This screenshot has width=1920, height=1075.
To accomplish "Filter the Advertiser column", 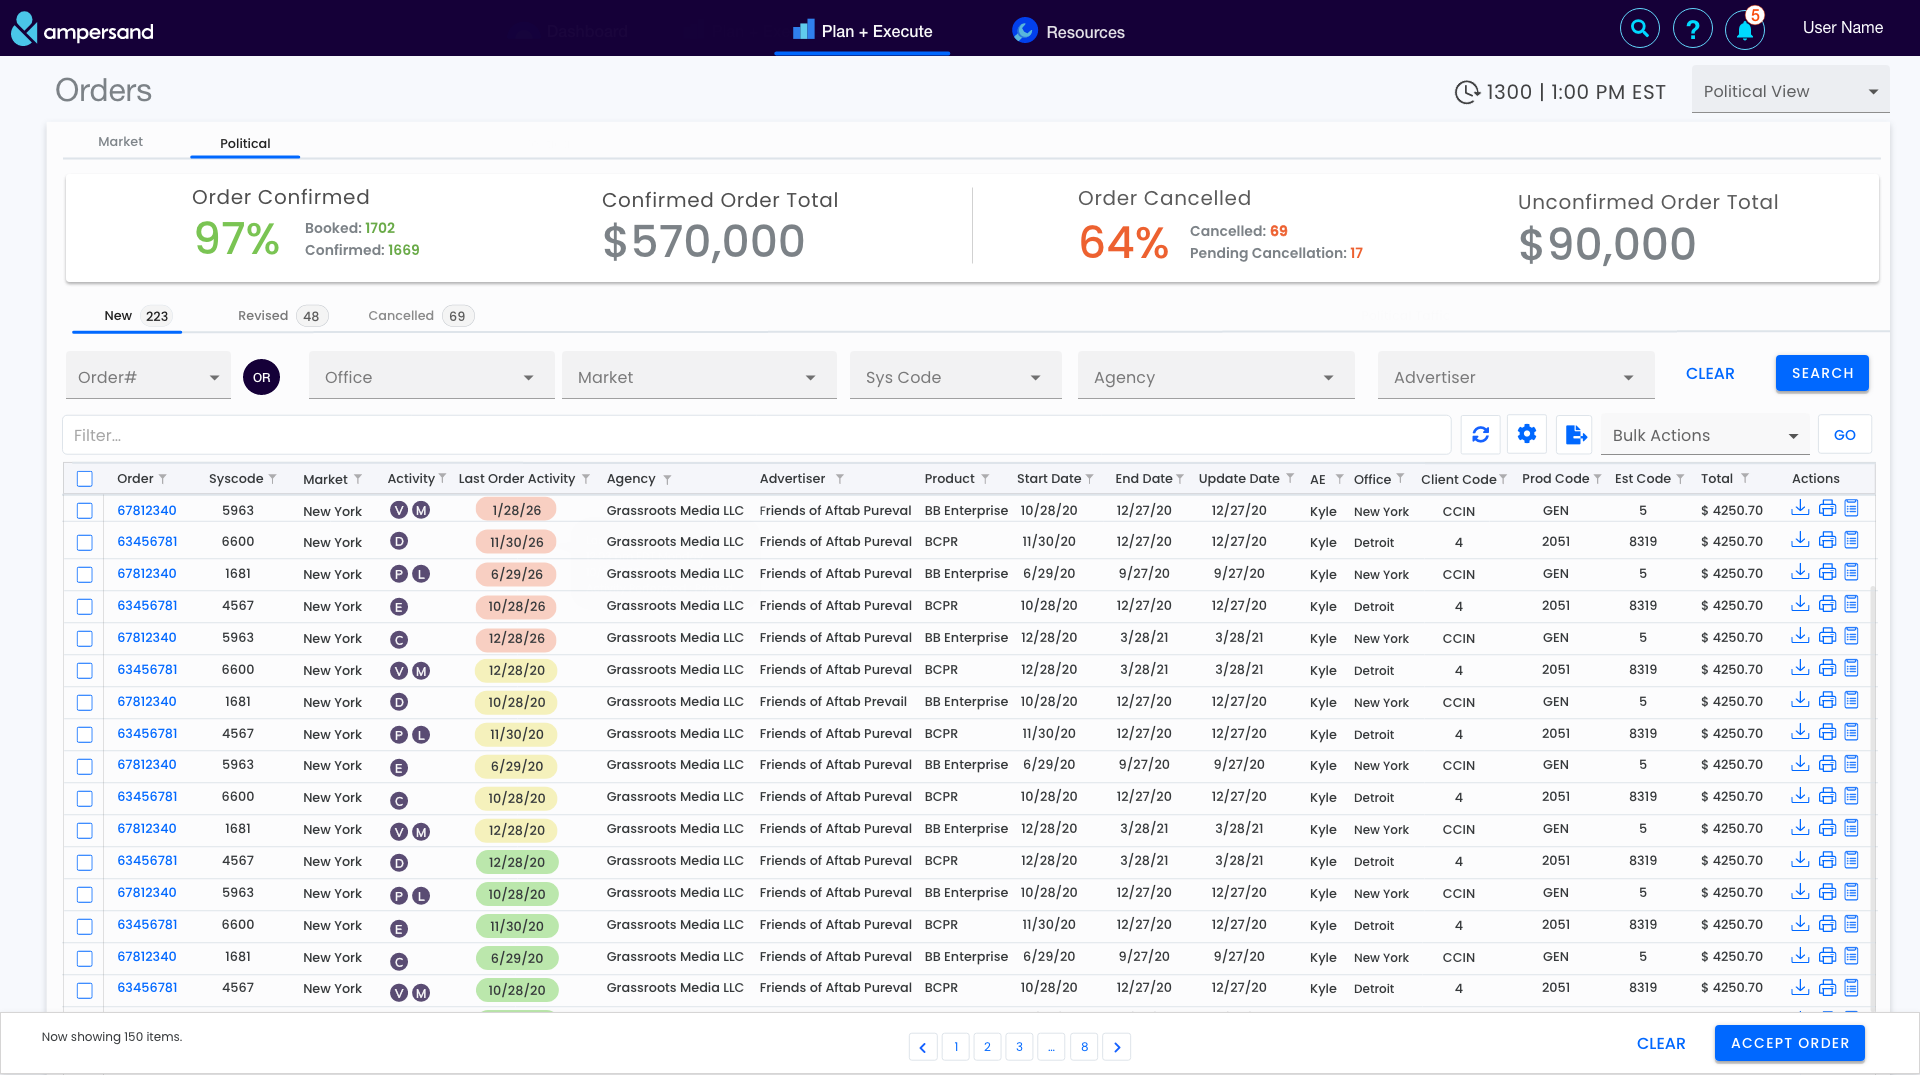I will click(840, 479).
